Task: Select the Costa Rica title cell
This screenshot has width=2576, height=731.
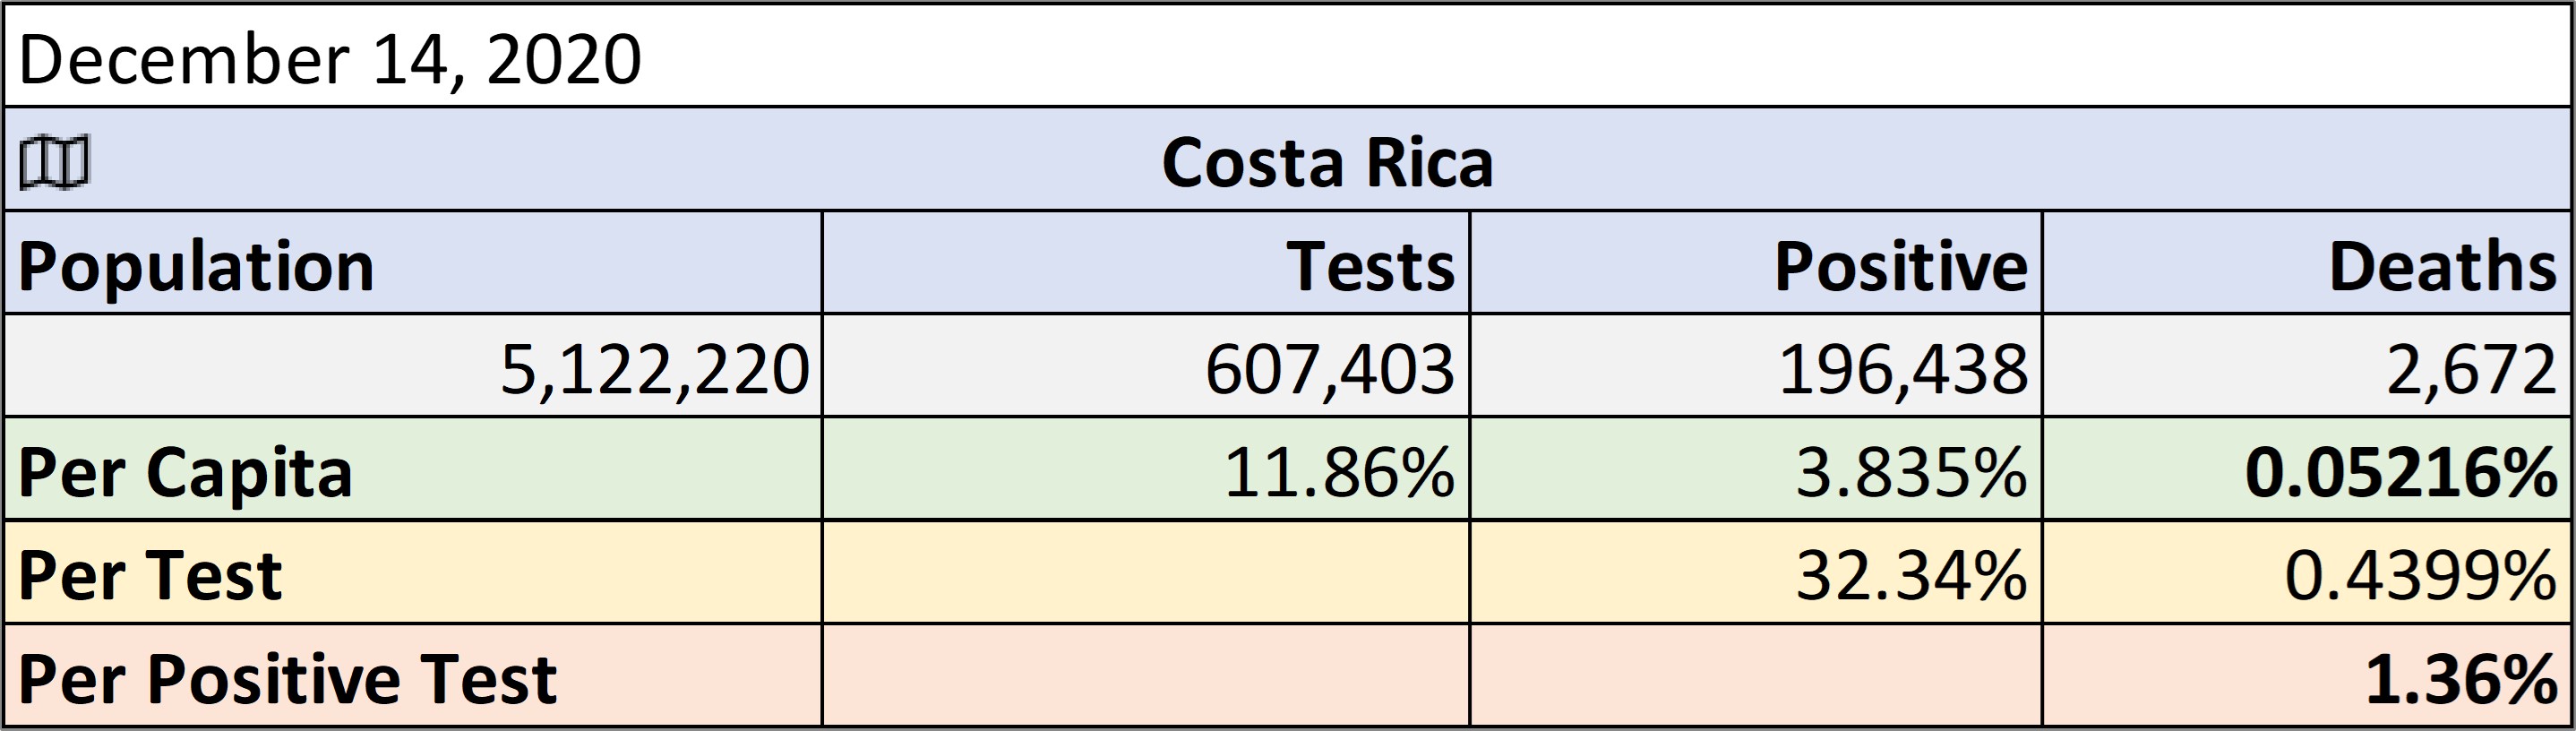Action: (1288, 159)
